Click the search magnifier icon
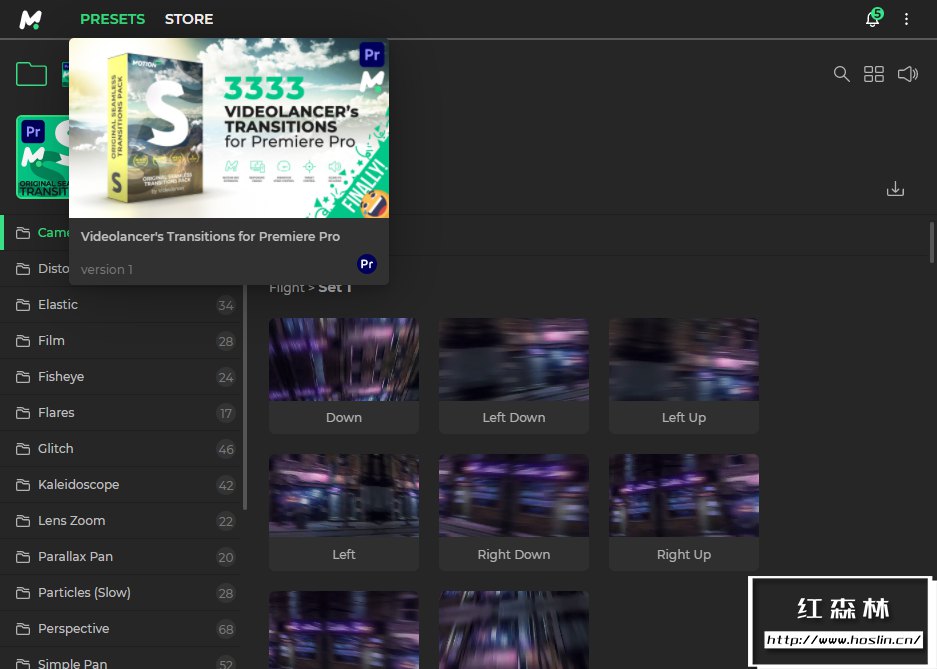 pyautogui.click(x=841, y=74)
